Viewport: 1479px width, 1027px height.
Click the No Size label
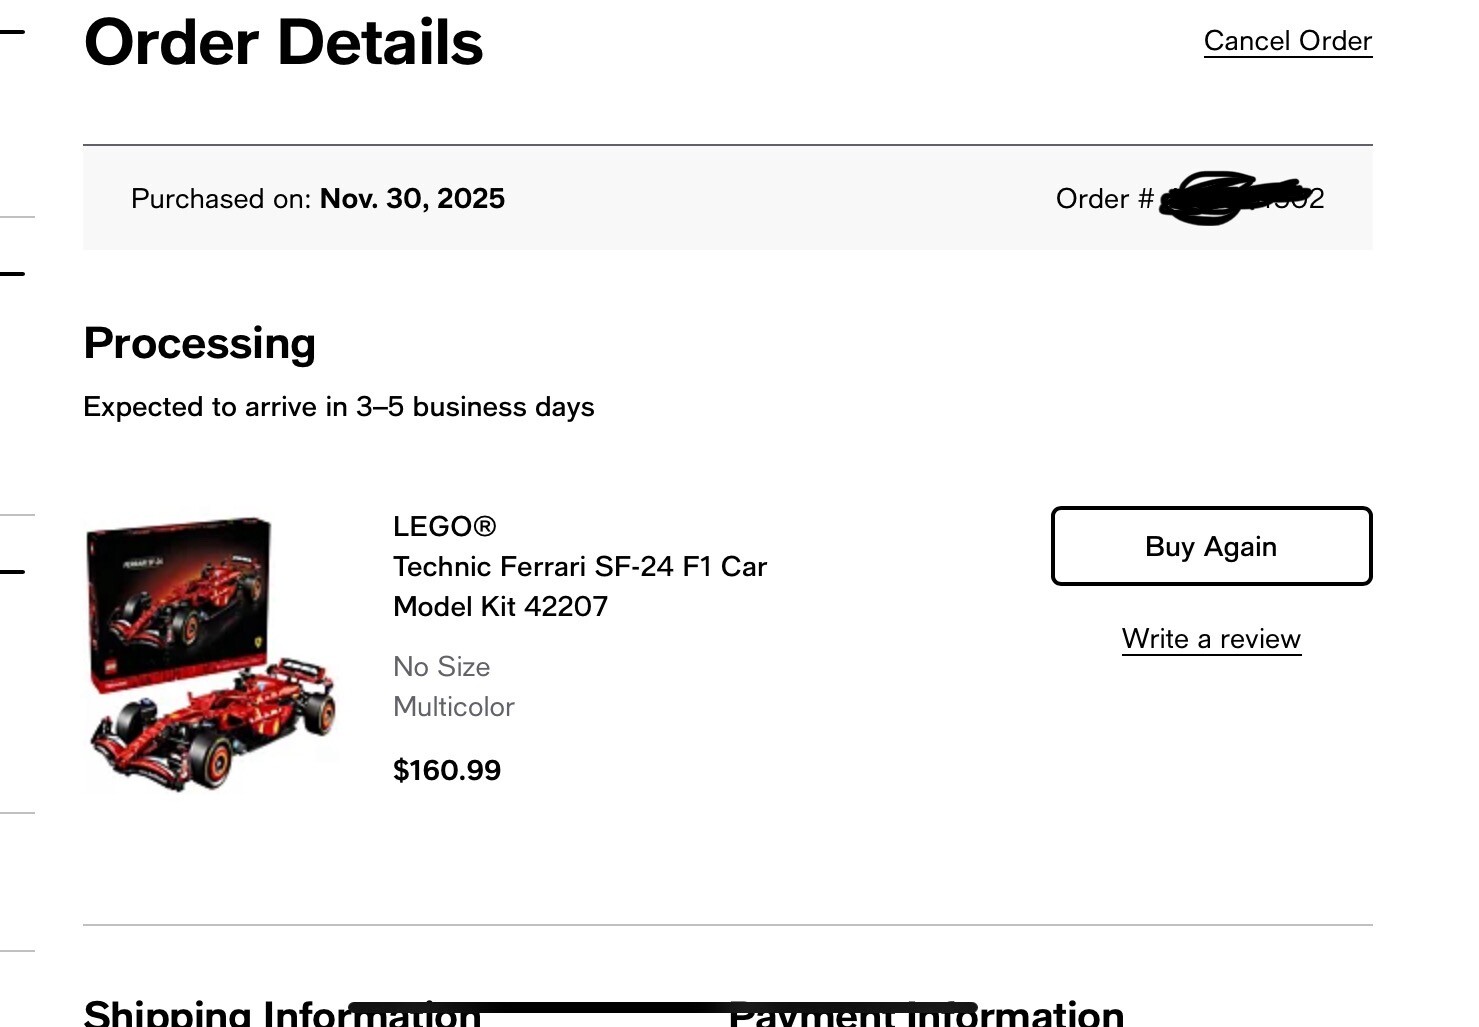click(x=441, y=667)
